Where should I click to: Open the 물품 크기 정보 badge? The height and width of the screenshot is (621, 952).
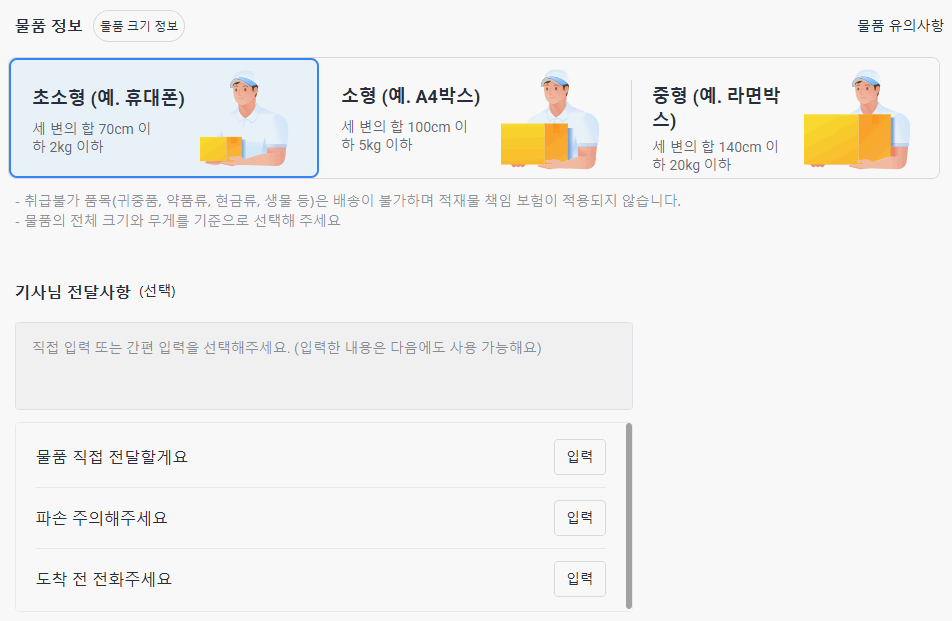click(138, 27)
